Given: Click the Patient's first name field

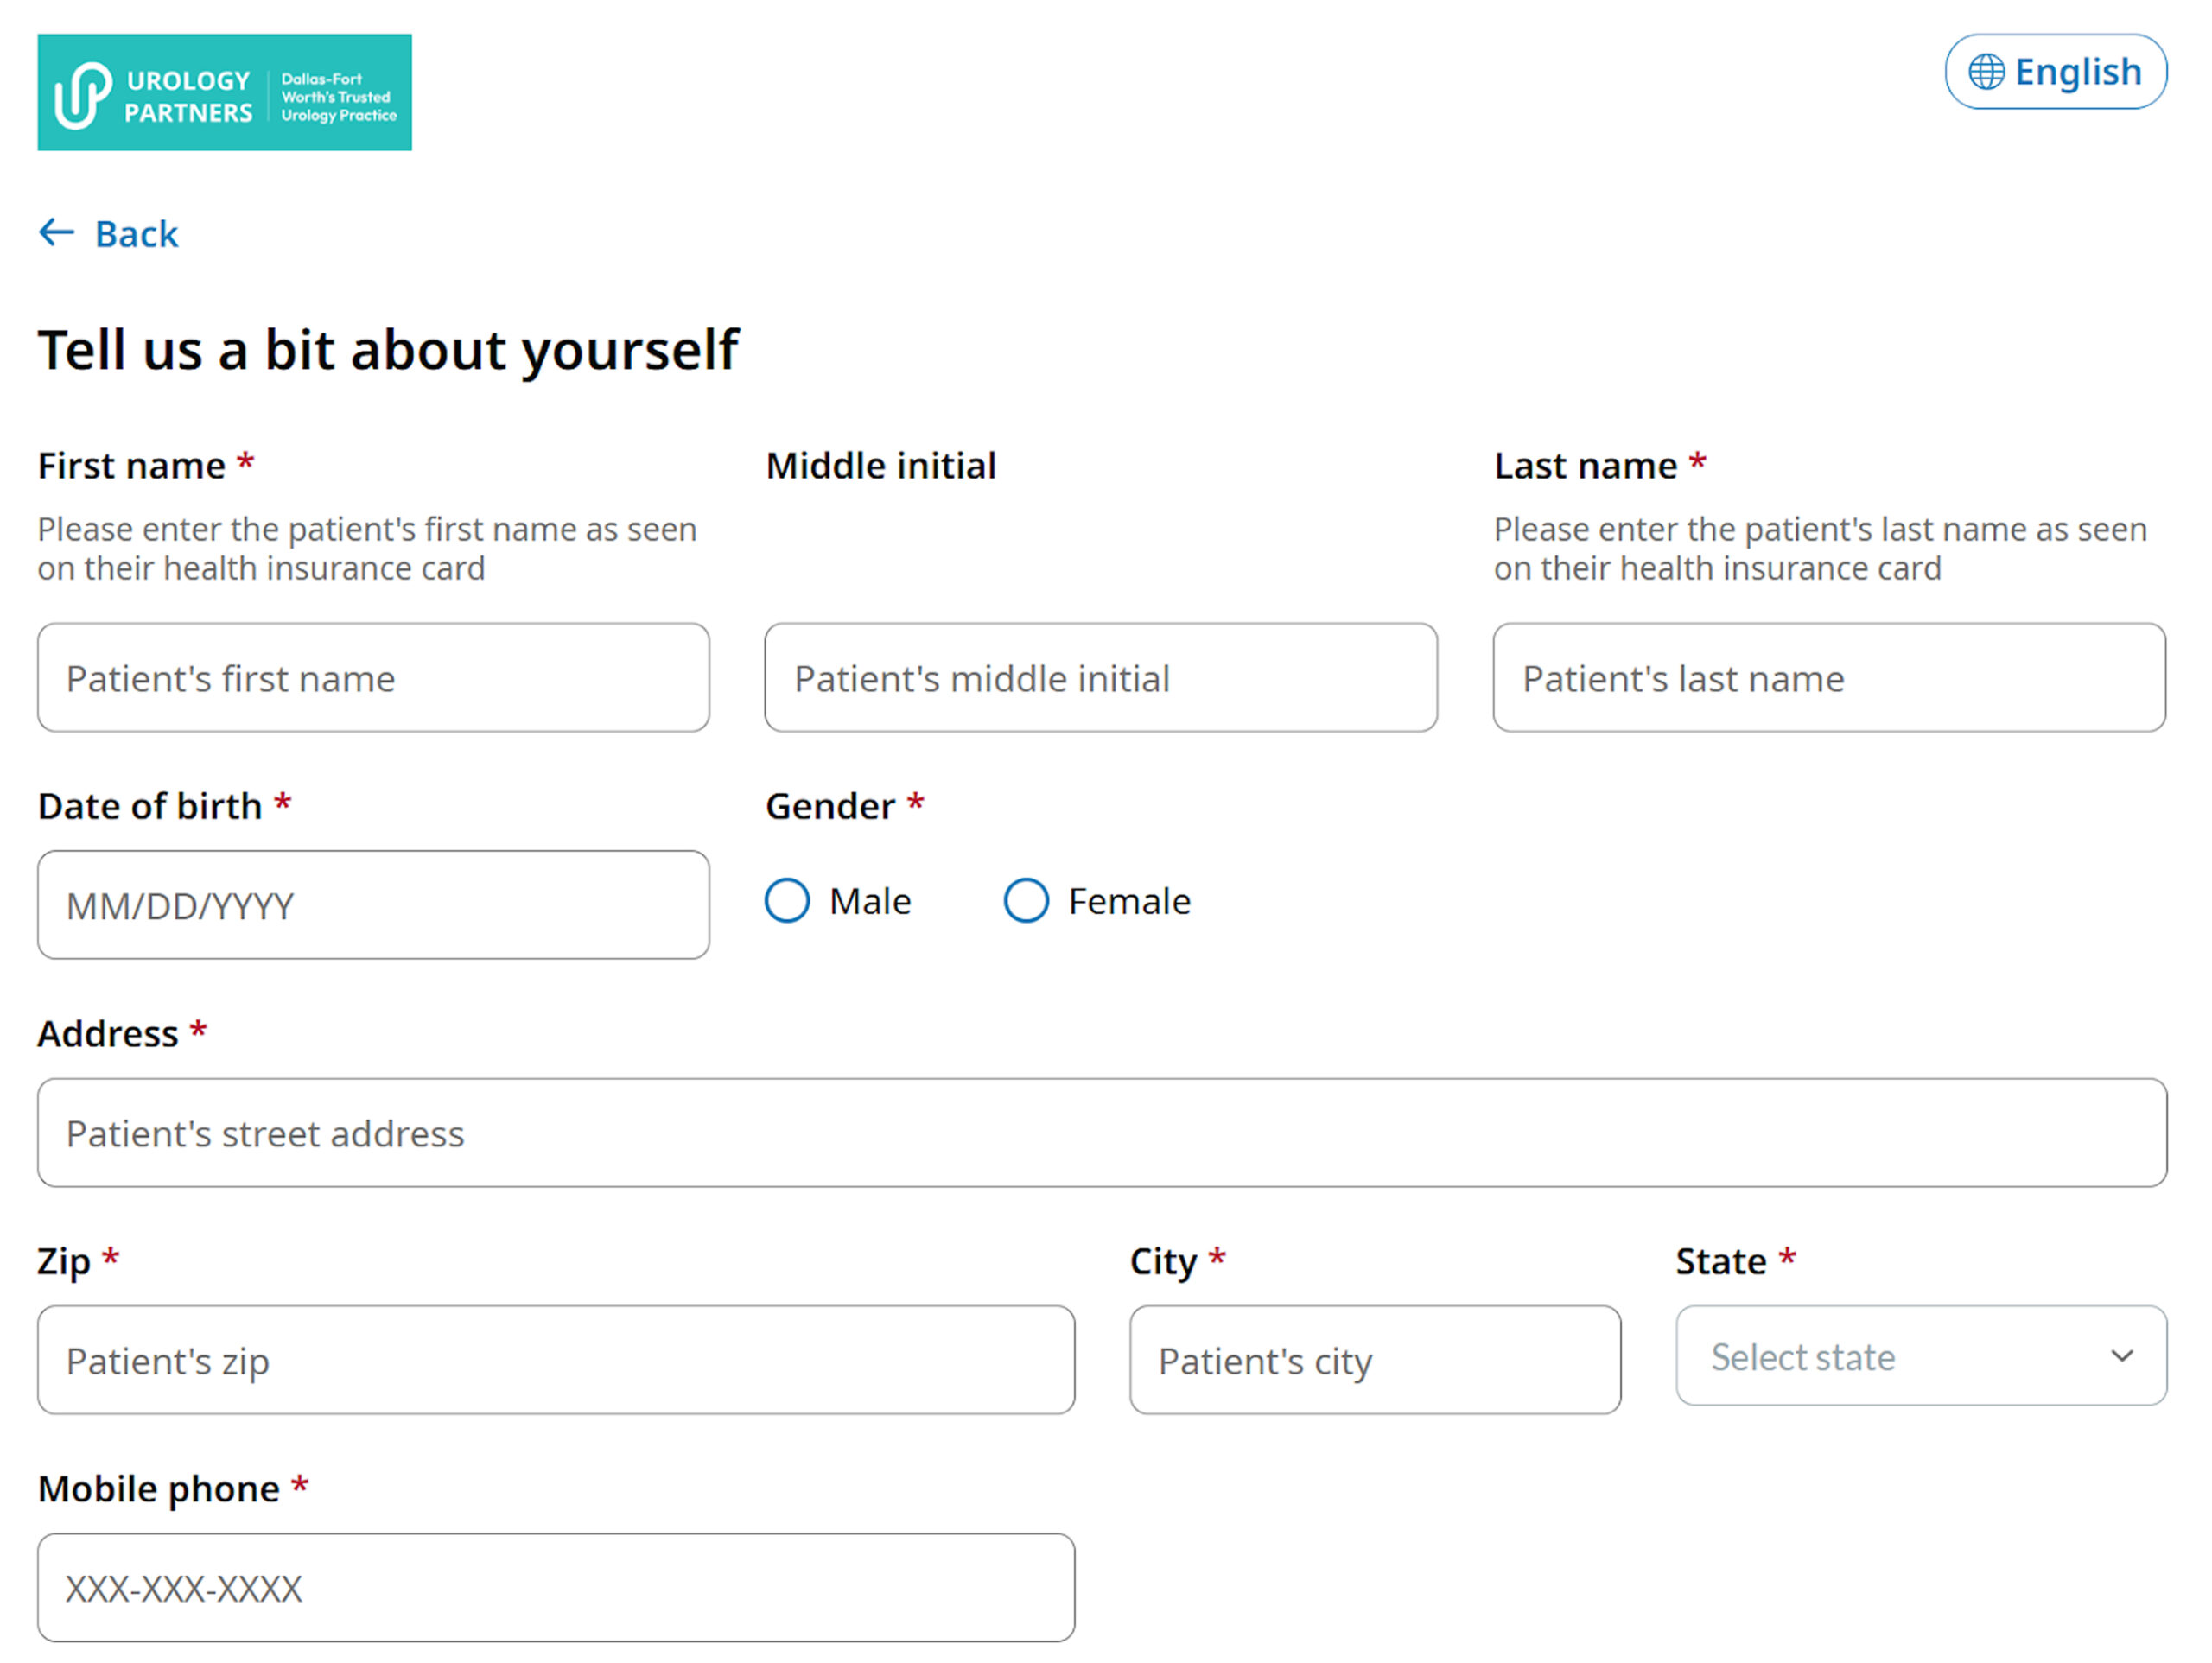Looking at the screenshot, I should (x=373, y=678).
